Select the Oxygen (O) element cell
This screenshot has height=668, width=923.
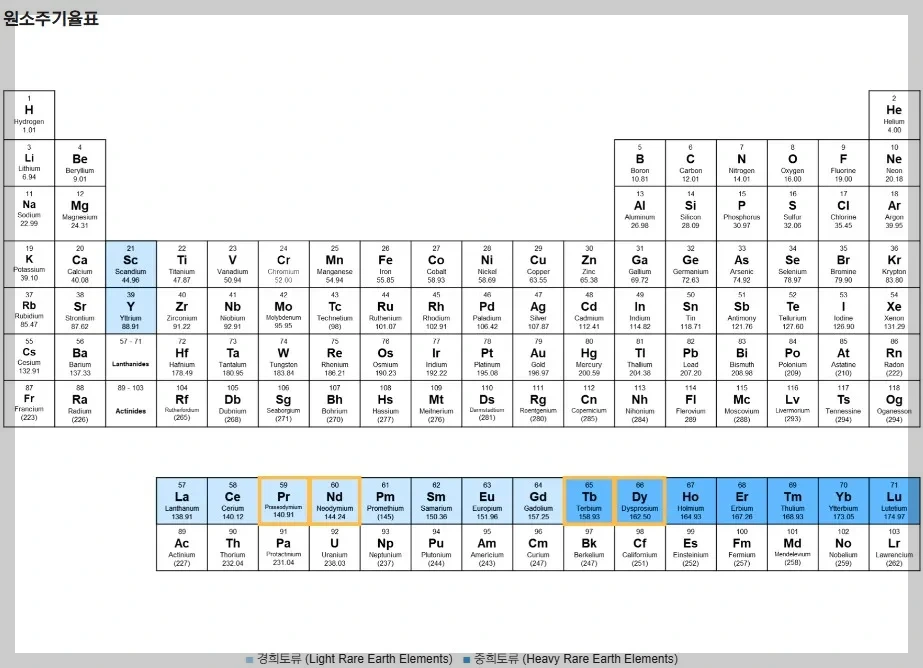792,163
